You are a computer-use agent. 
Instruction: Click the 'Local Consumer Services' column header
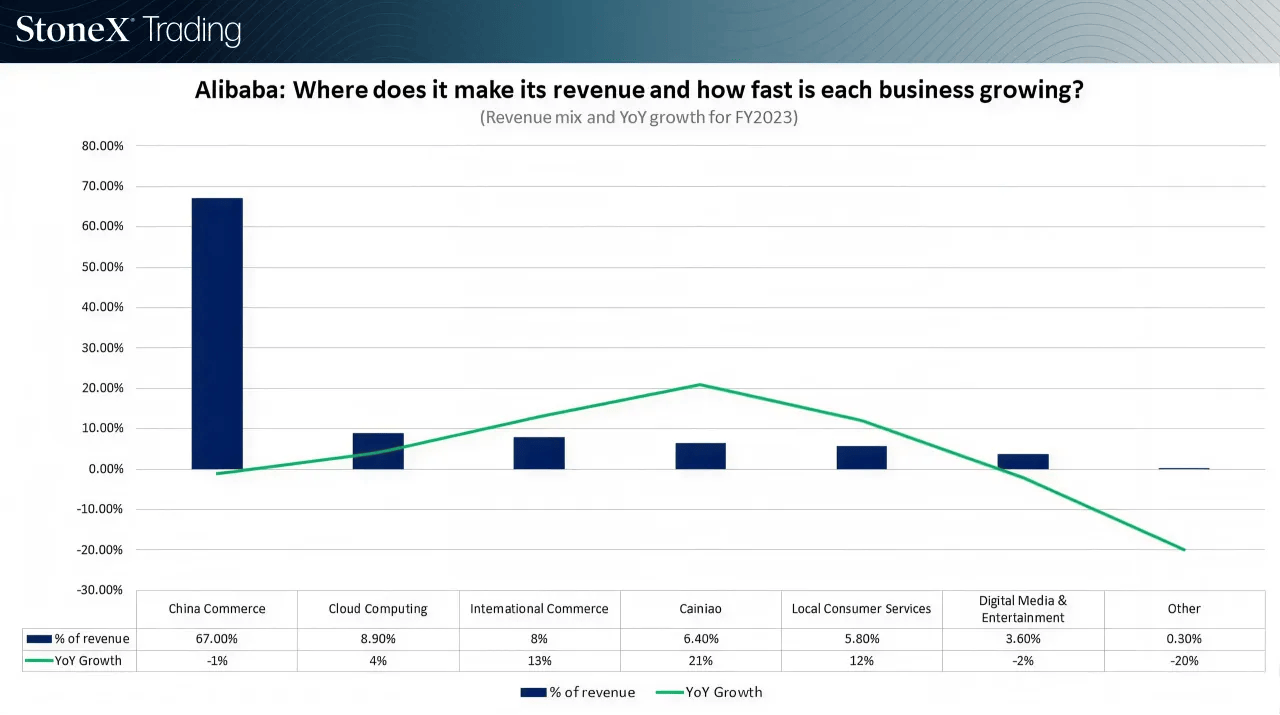click(861, 609)
